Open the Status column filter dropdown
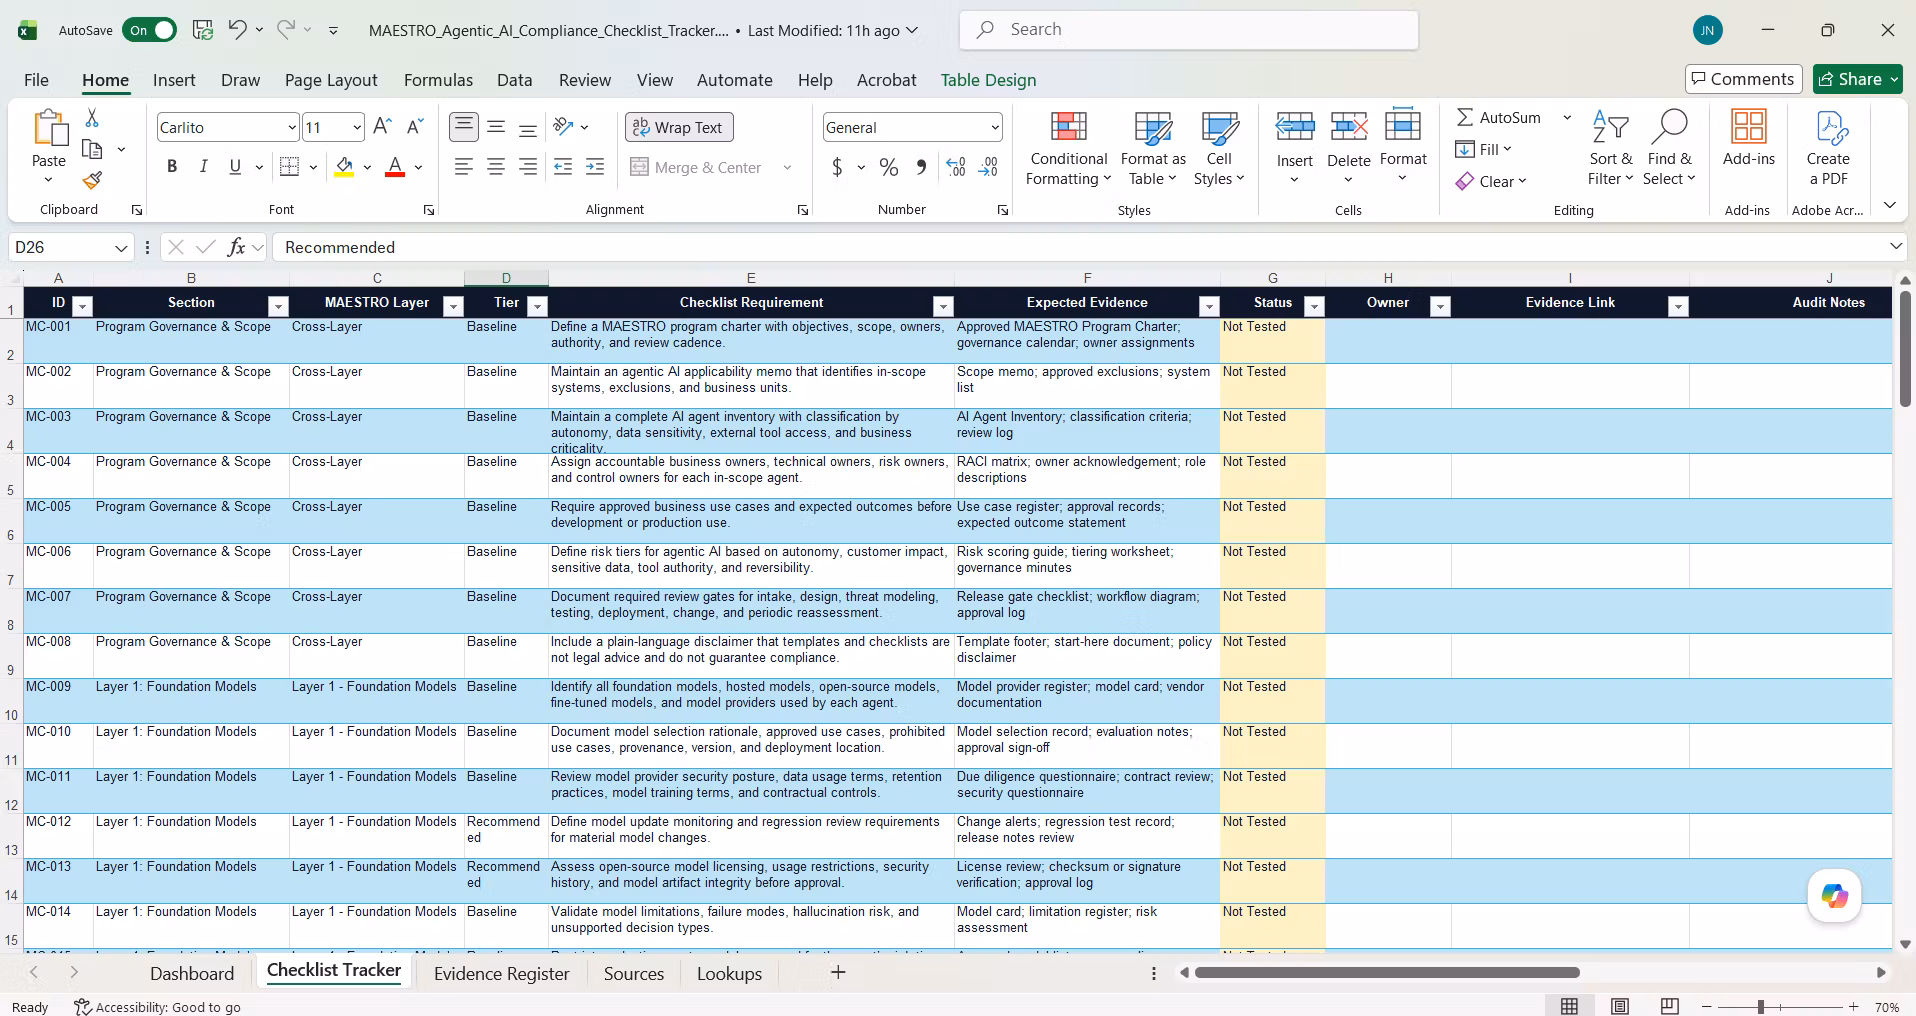Image resolution: width=1916 pixels, height=1016 pixels. pos(1315,307)
